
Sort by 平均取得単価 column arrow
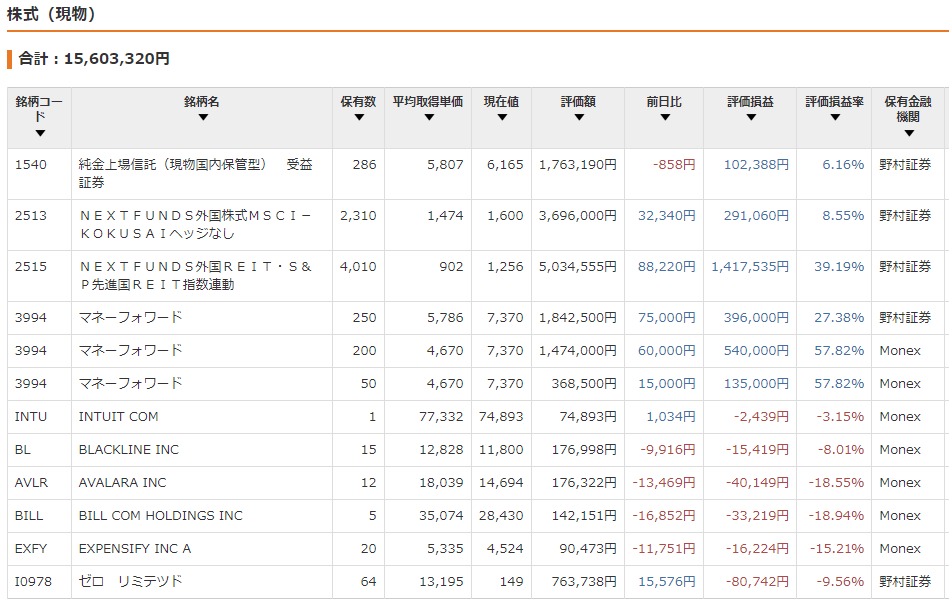coord(429,117)
